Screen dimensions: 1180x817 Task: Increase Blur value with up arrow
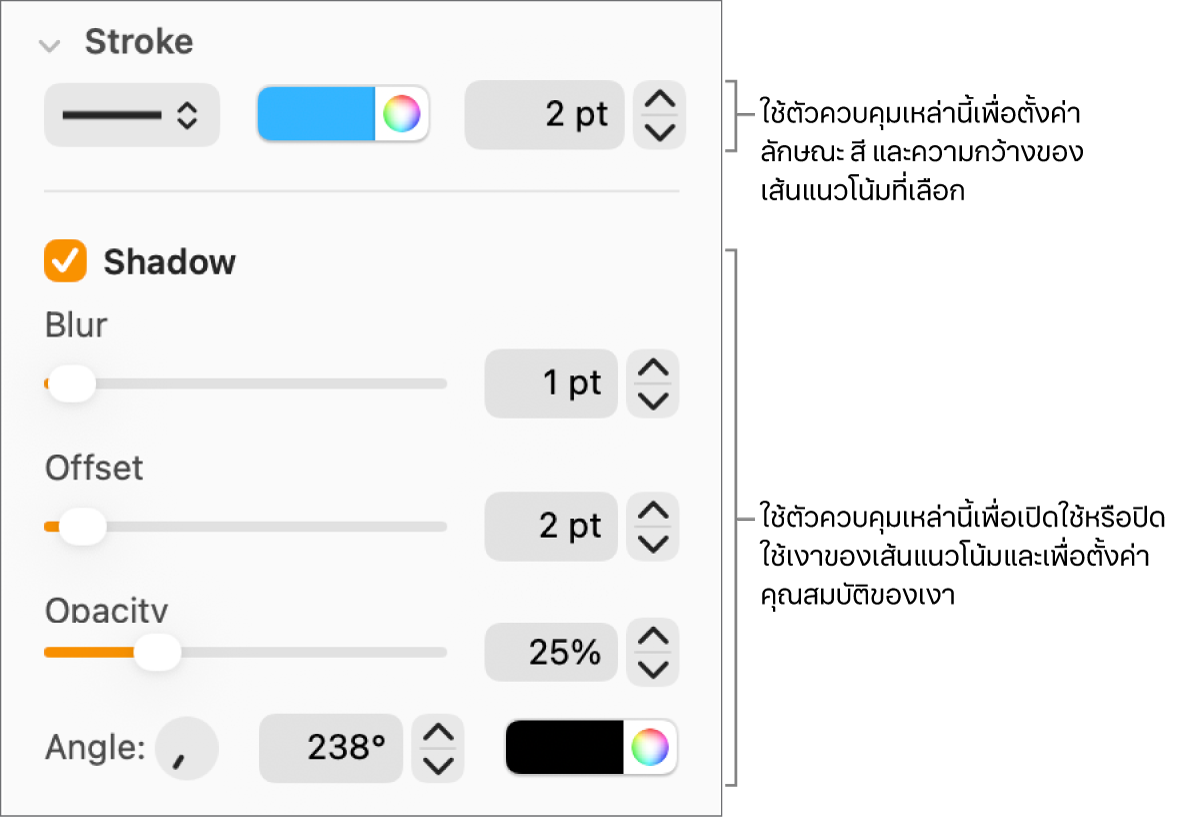(653, 369)
